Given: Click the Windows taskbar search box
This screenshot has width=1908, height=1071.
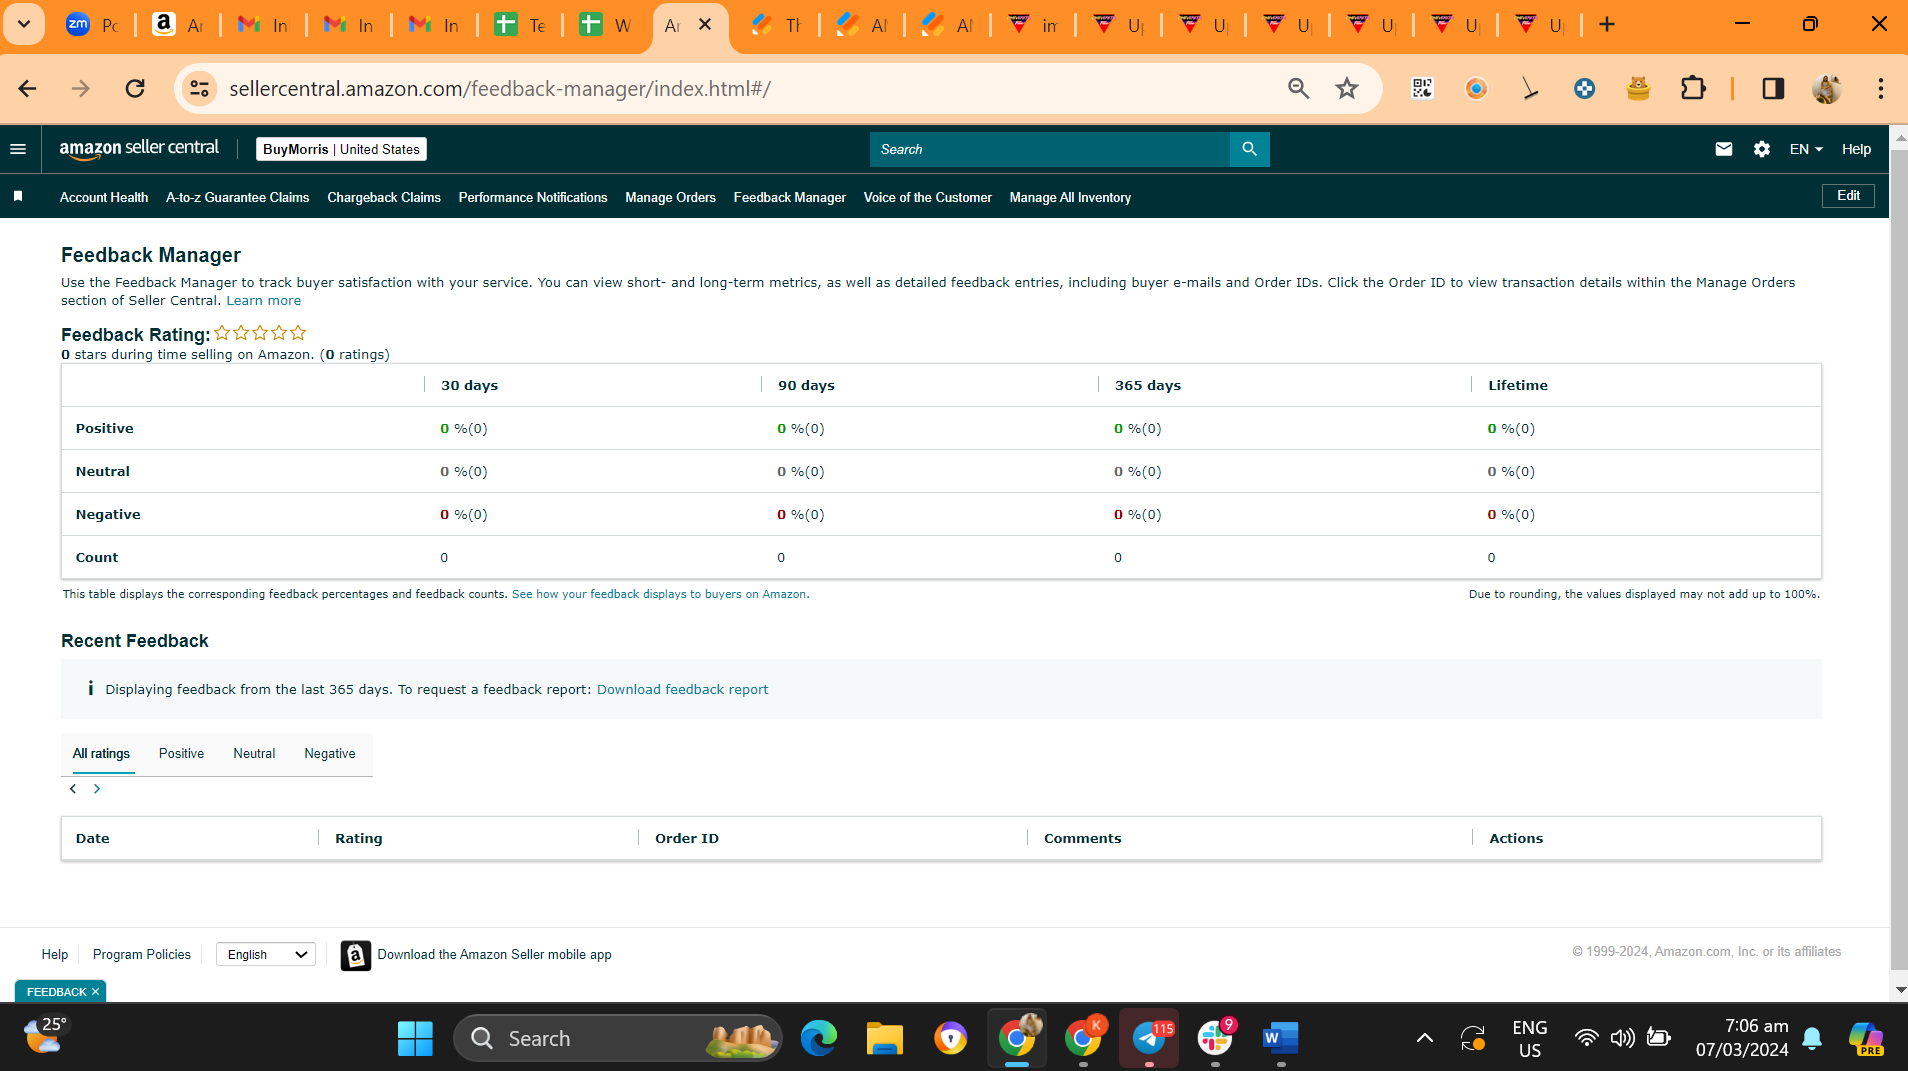Looking at the screenshot, I should click(x=618, y=1039).
